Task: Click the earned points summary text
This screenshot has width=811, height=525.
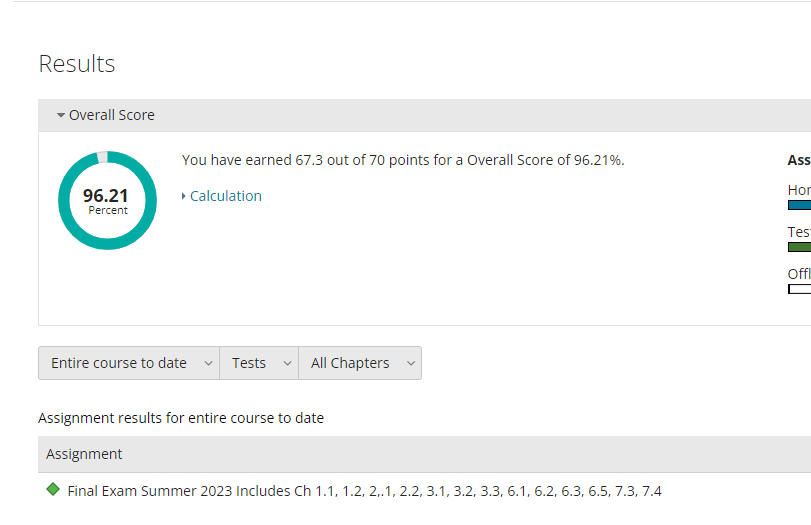Action: (x=403, y=160)
